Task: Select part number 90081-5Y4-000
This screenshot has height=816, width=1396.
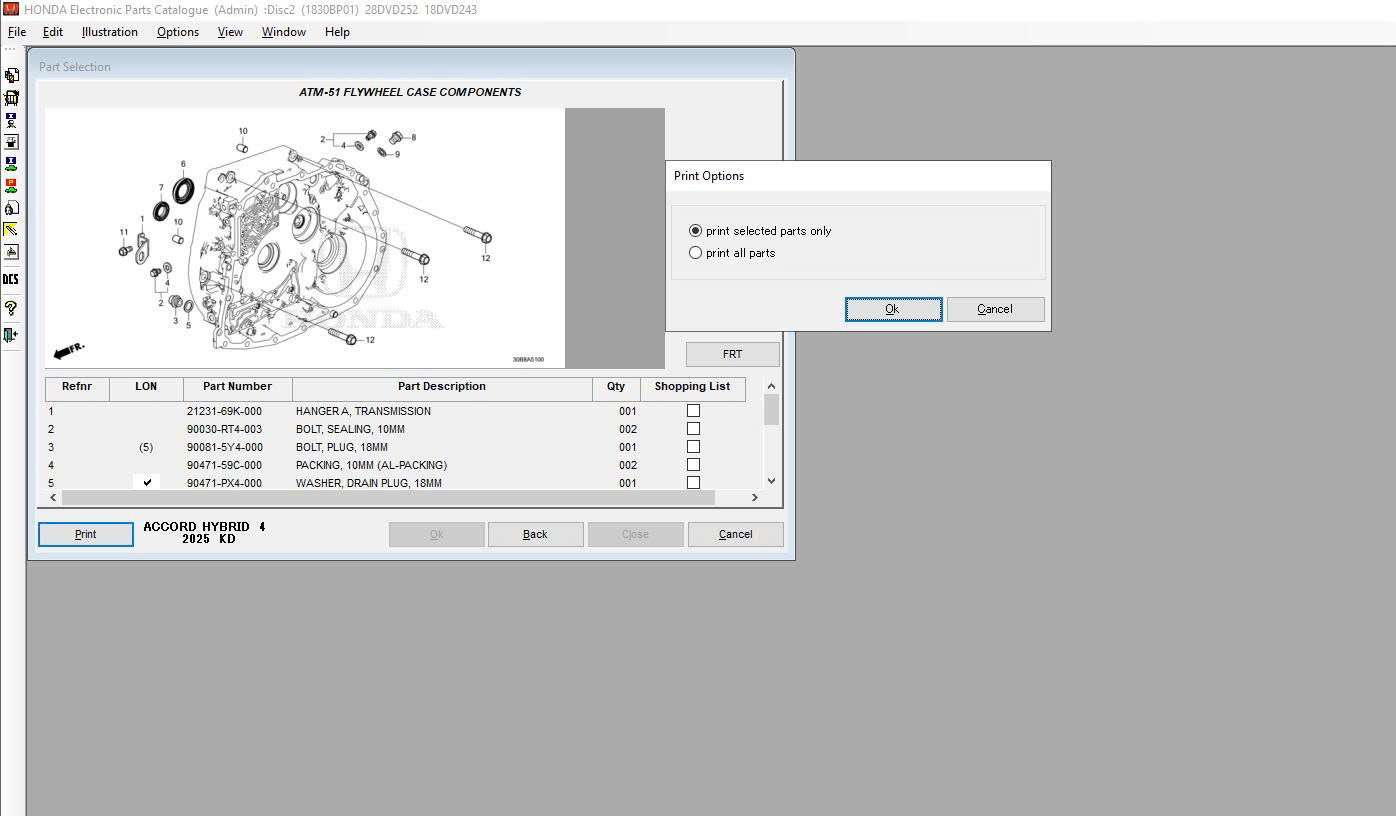Action: click(x=224, y=447)
